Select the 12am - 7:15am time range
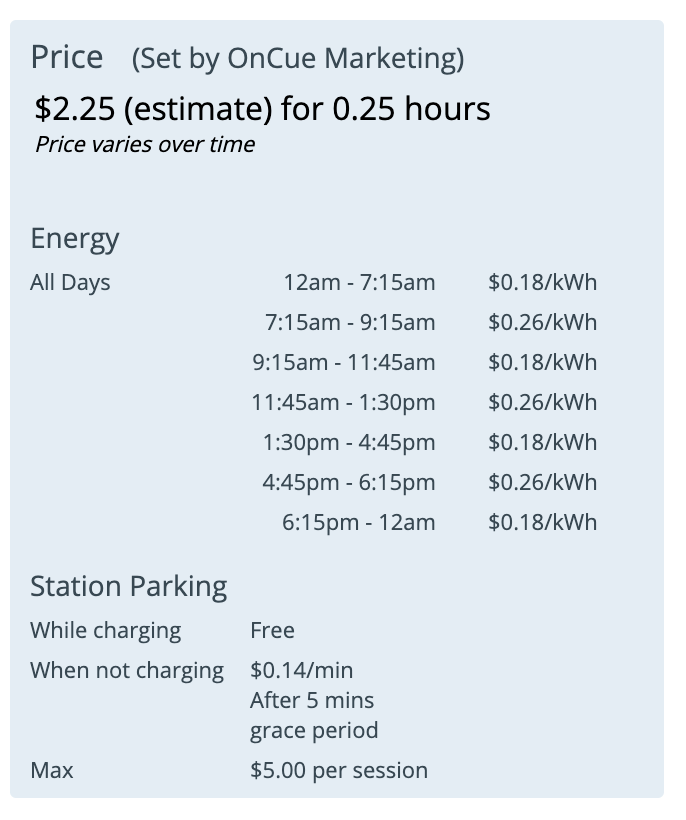 [x=359, y=282]
